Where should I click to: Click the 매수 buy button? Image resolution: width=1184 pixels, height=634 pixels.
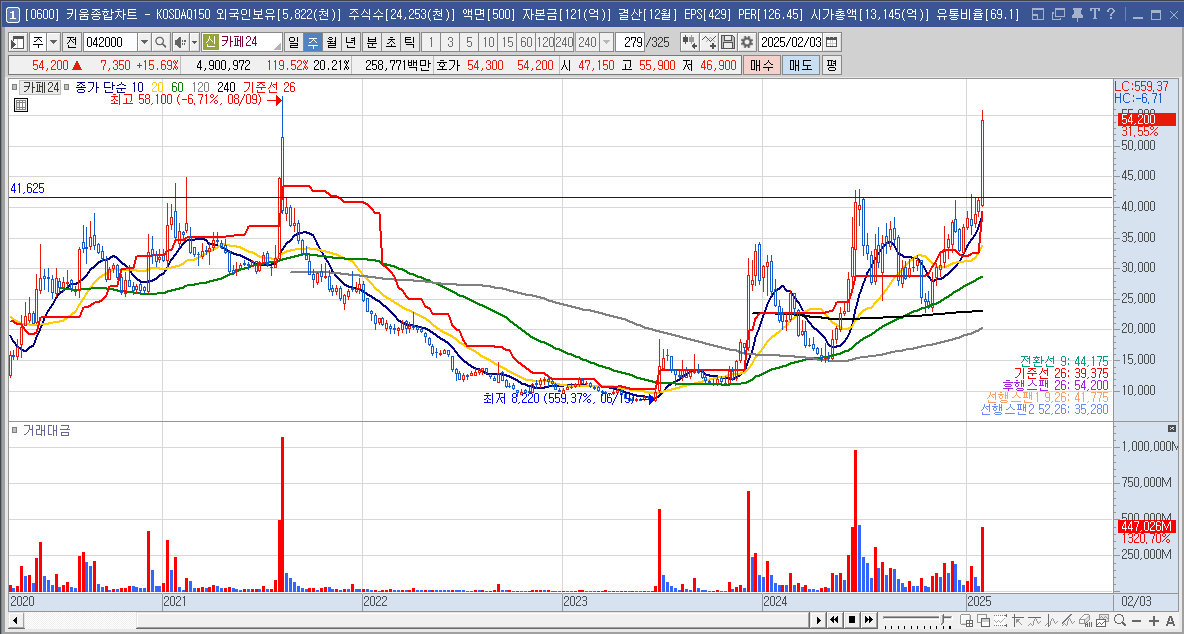pos(761,65)
